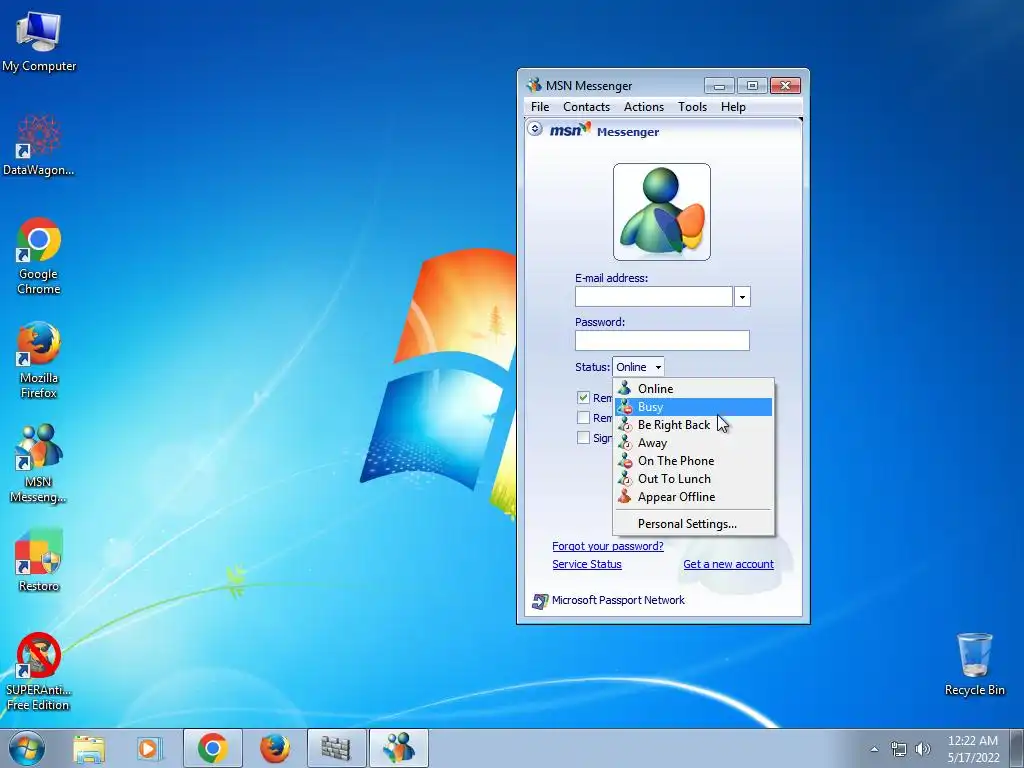This screenshot has height=768, width=1024.
Task: Maximize the MSN Messenger window
Action: point(752,86)
